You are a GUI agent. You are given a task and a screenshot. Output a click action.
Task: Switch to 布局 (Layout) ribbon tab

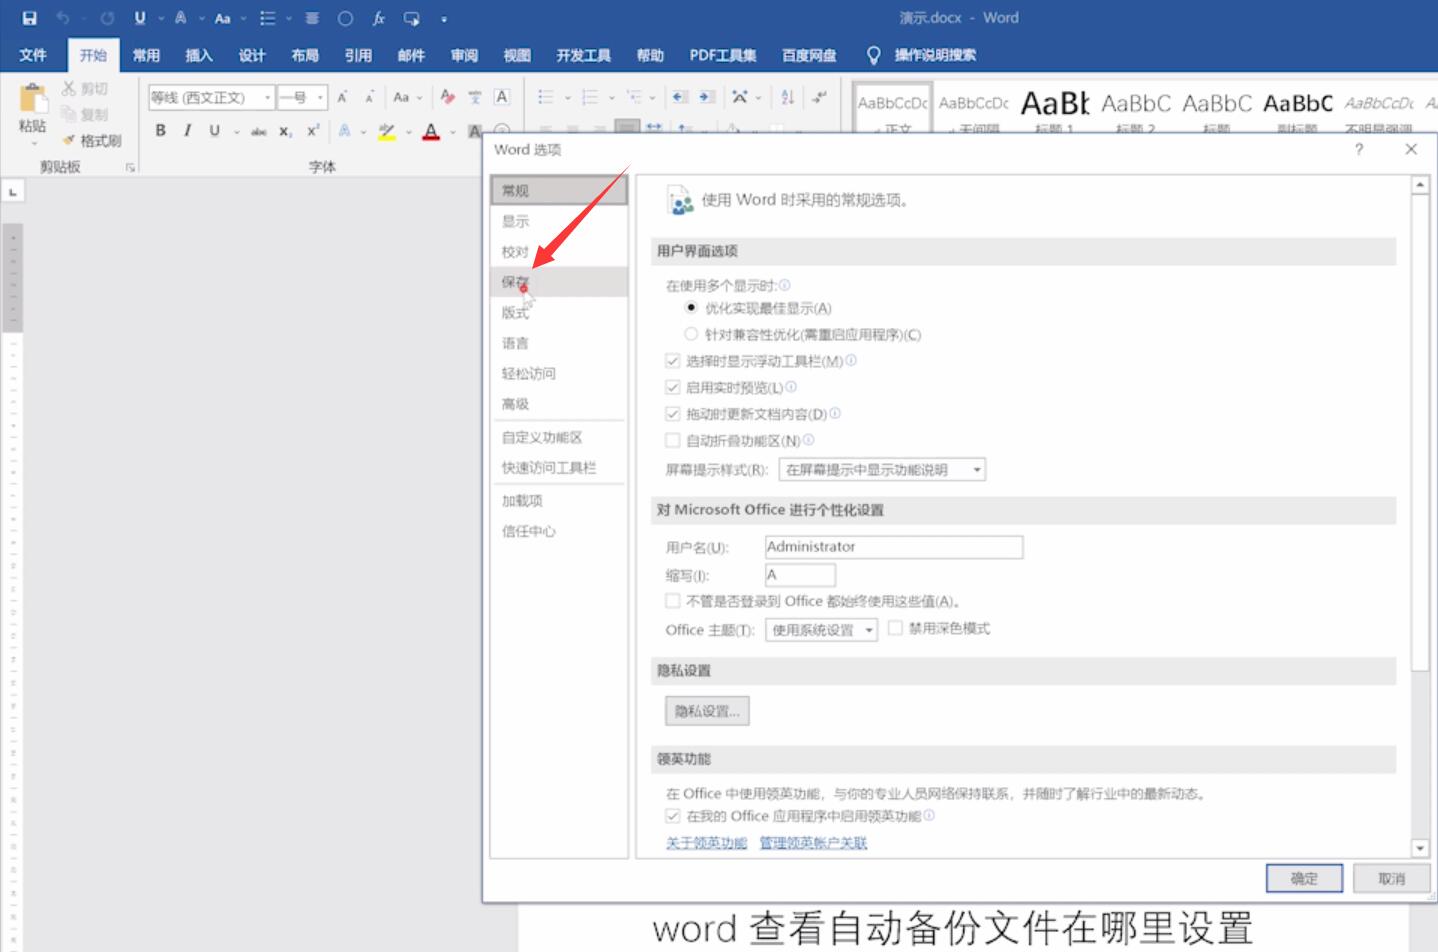(x=305, y=55)
